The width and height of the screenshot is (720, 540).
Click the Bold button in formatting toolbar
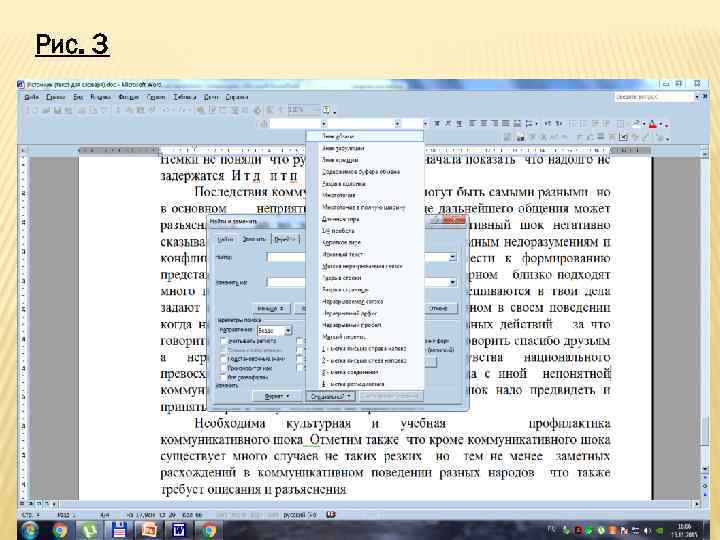[437, 124]
